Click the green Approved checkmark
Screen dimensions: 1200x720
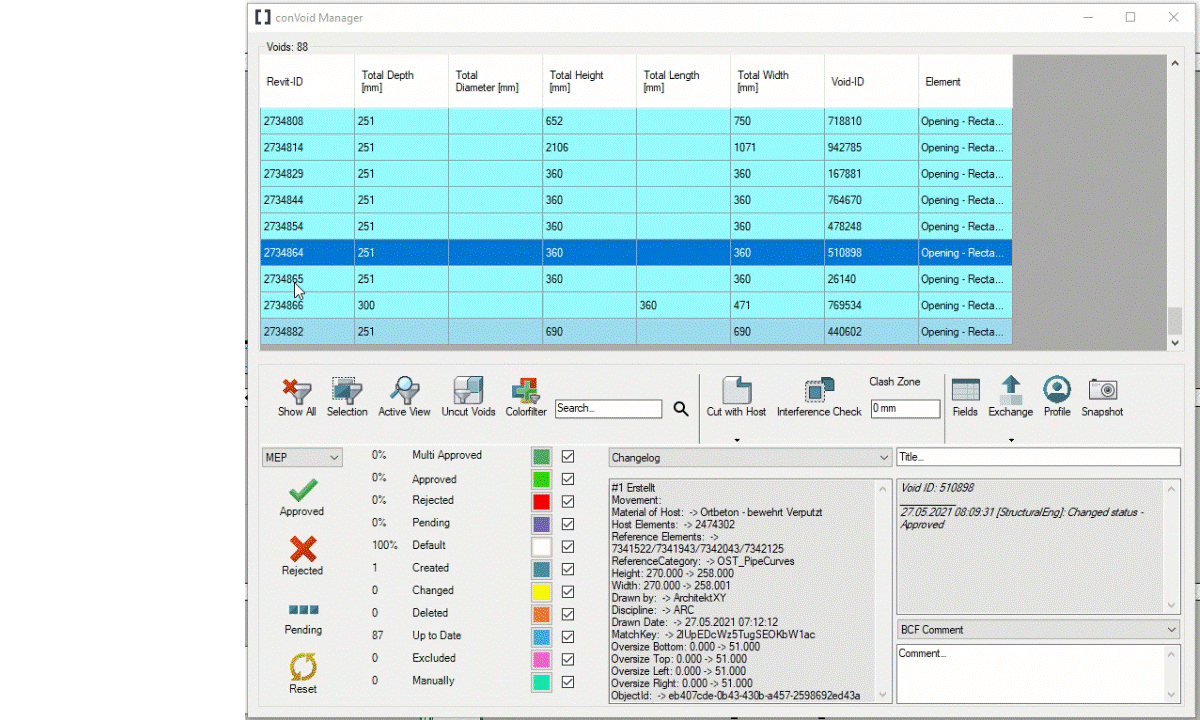(x=303, y=490)
